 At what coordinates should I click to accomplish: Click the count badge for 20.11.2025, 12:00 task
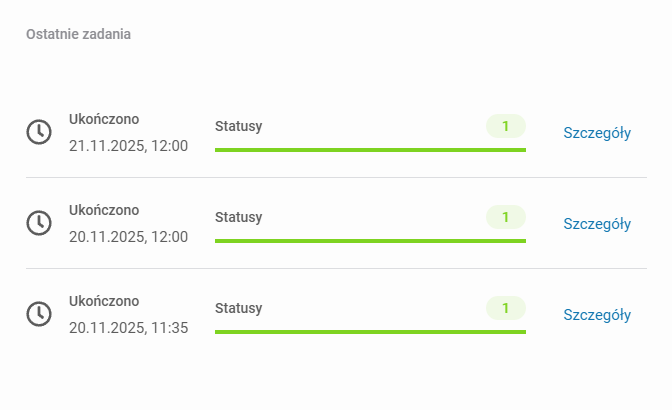click(505, 217)
